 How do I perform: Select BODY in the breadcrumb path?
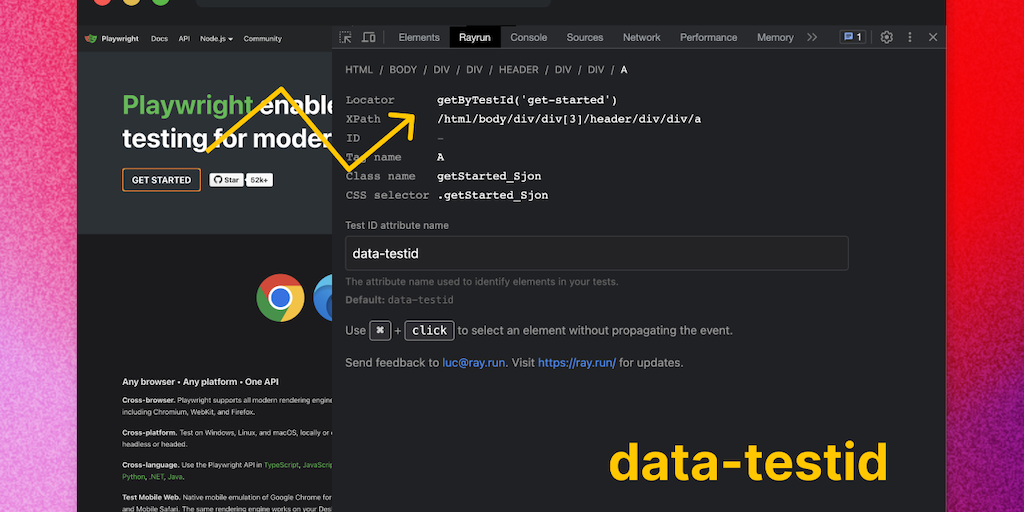tap(403, 70)
